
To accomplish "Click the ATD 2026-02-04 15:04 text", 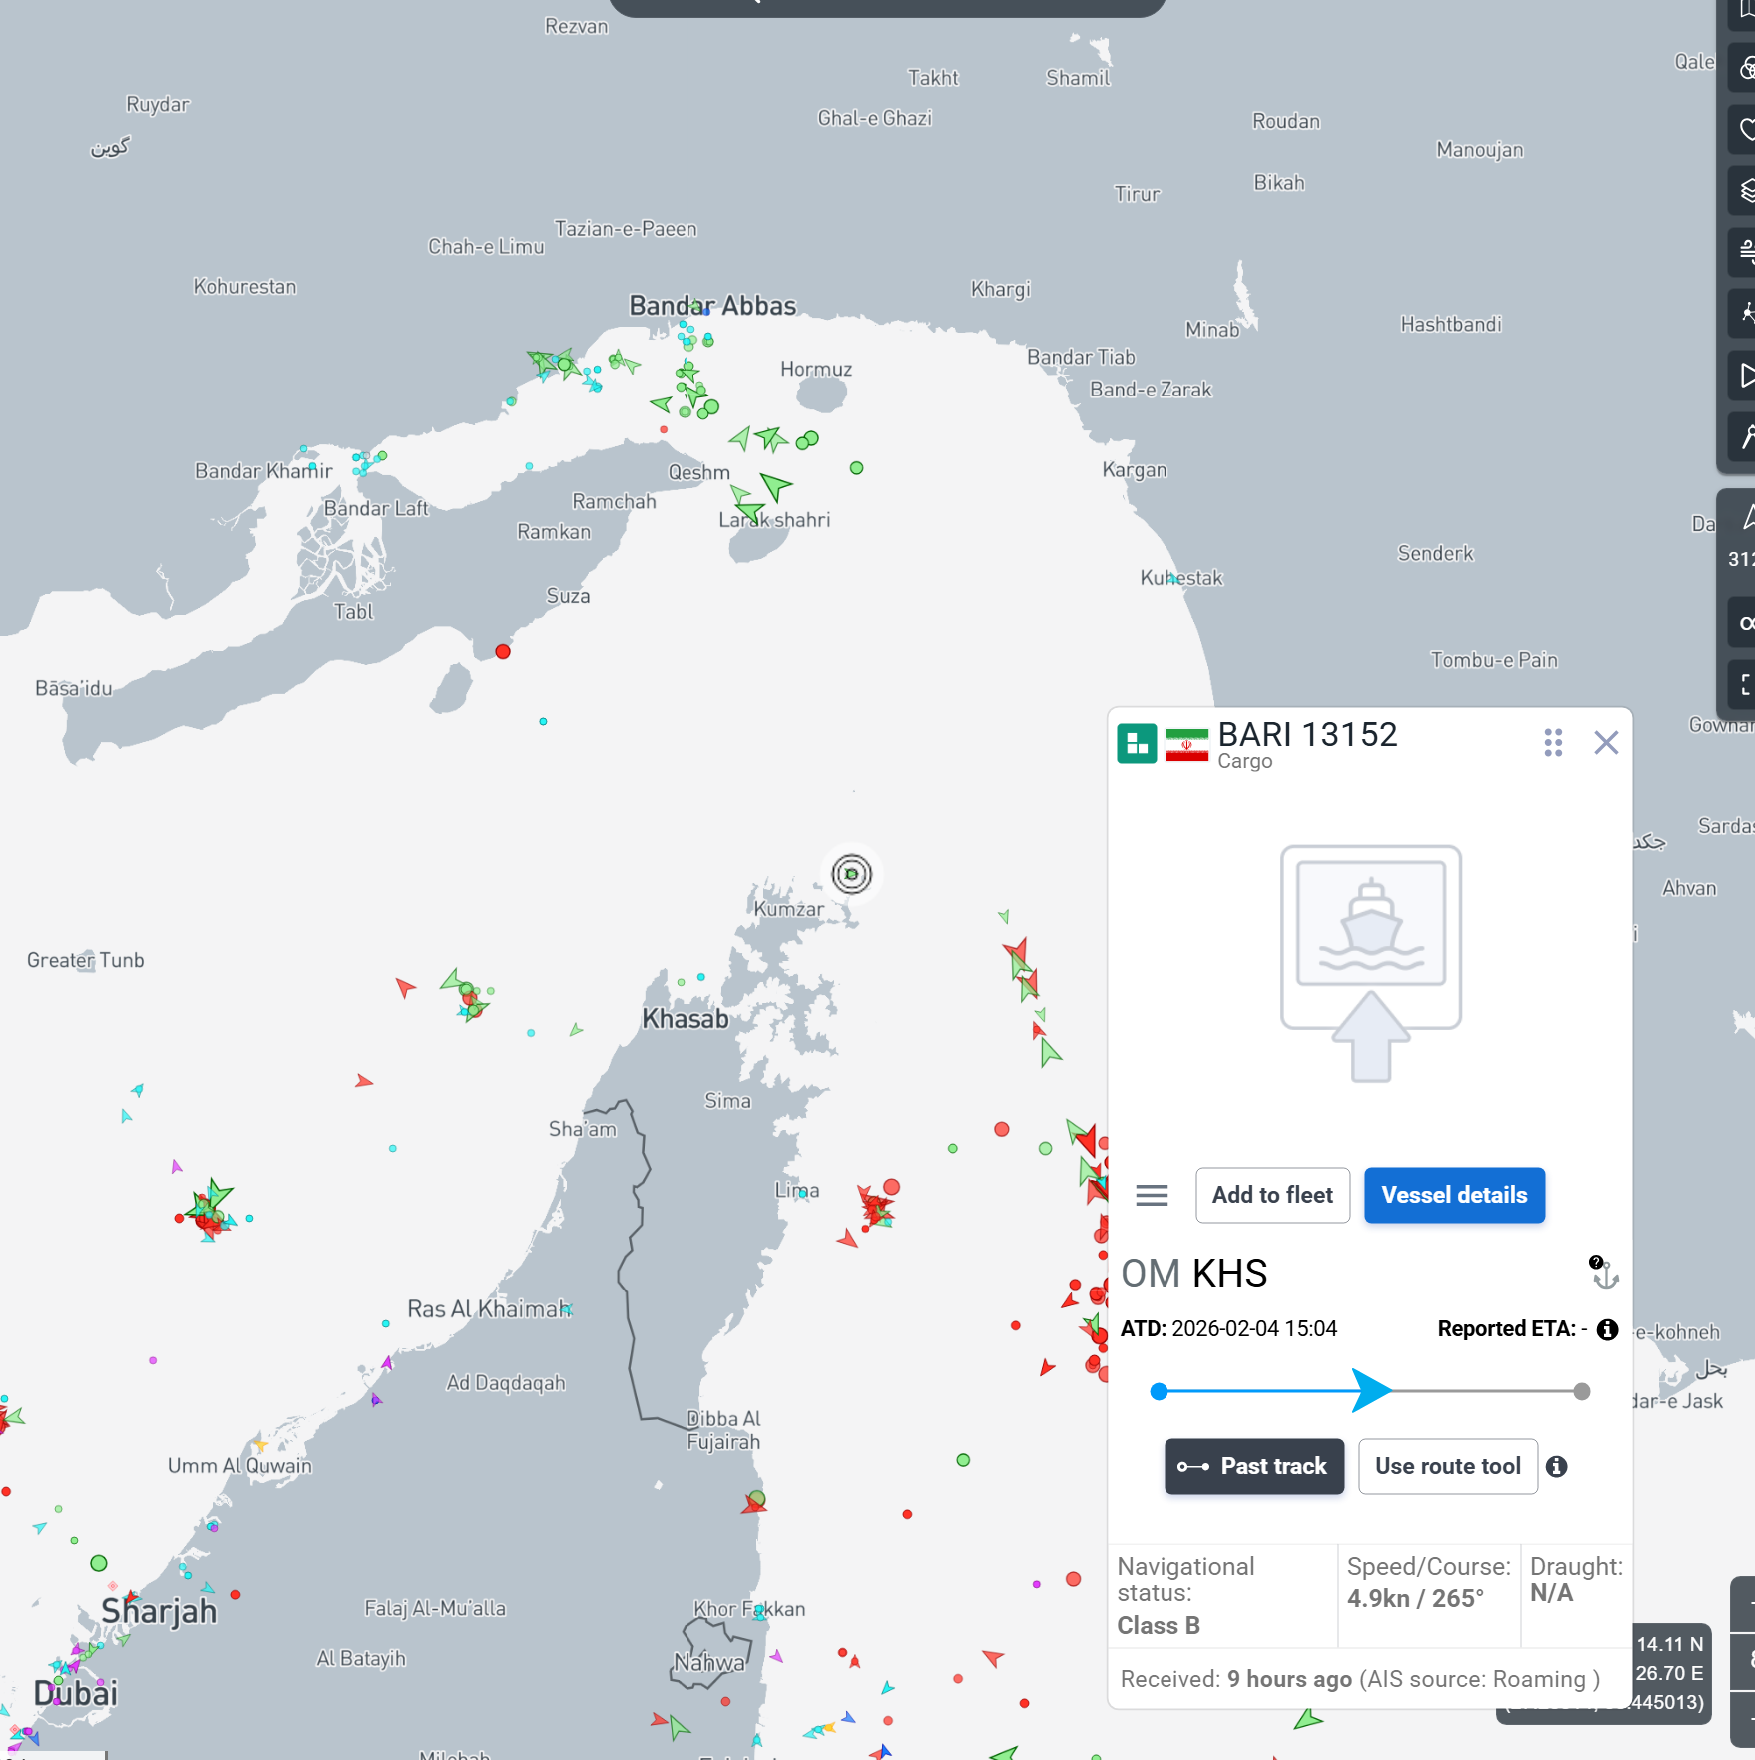I will [x=1229, y=1329].
